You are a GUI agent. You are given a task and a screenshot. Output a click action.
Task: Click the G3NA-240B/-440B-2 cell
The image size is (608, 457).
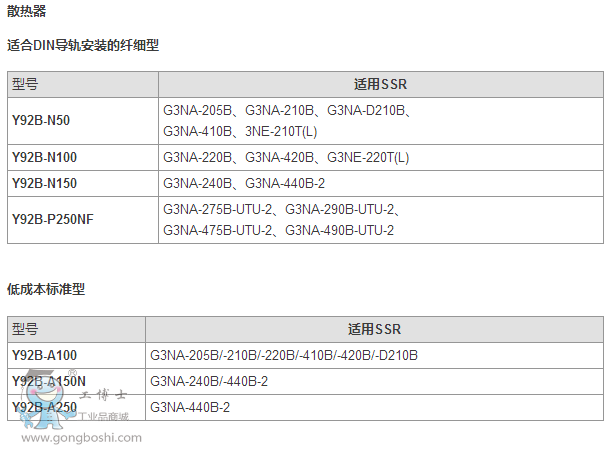[x=209, y=381]
